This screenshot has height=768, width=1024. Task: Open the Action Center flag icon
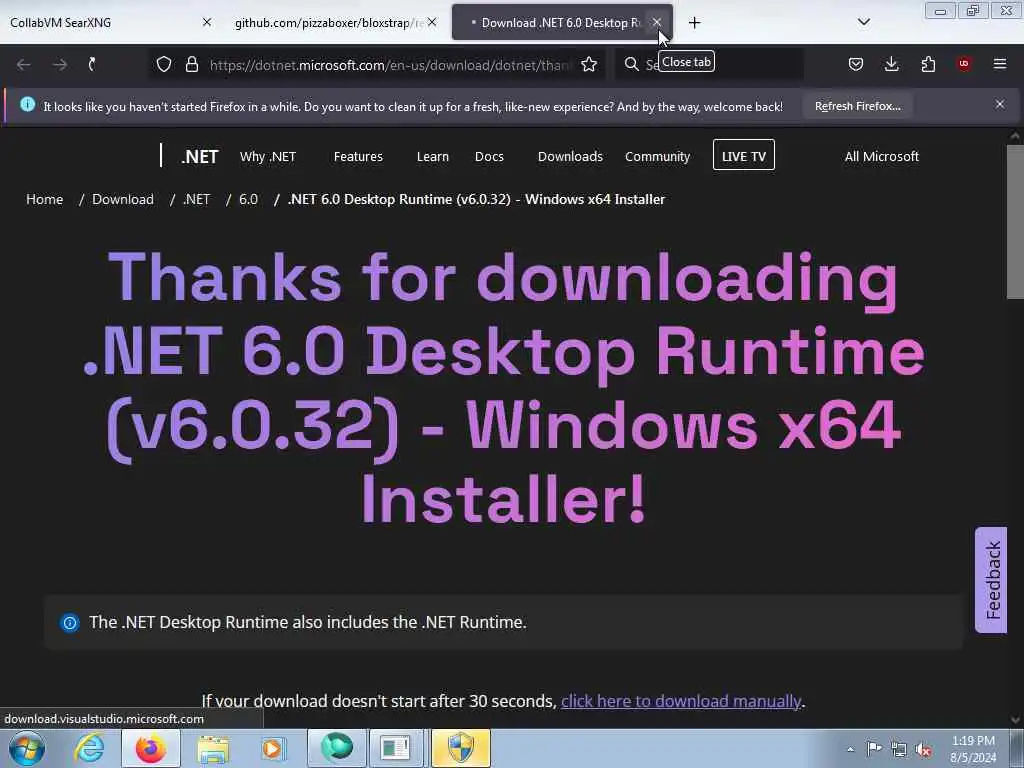[x=874, y=749]
